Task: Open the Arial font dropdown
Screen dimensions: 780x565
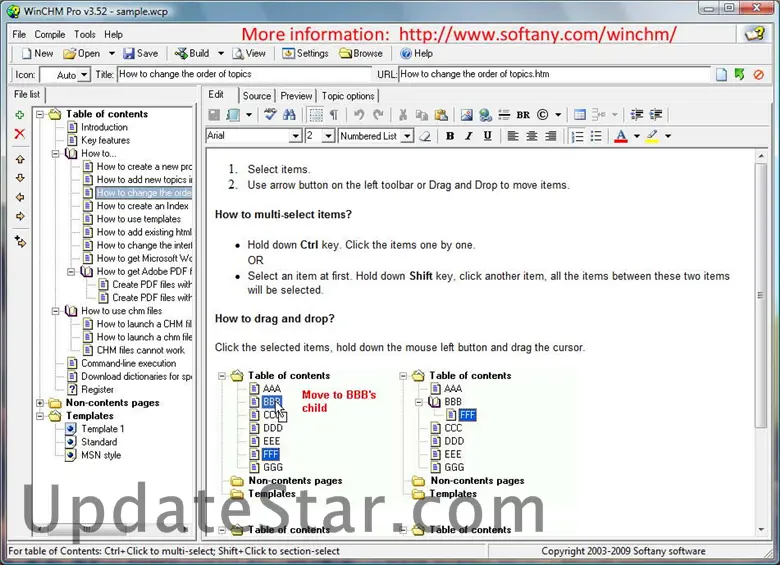Action: coord(295,136)
